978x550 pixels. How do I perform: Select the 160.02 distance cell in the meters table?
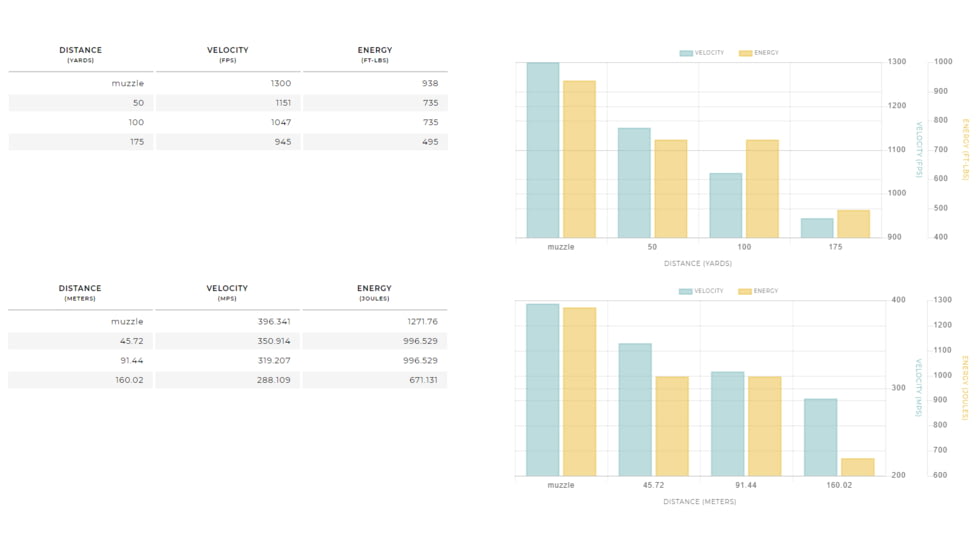click(x=80, y=380)
